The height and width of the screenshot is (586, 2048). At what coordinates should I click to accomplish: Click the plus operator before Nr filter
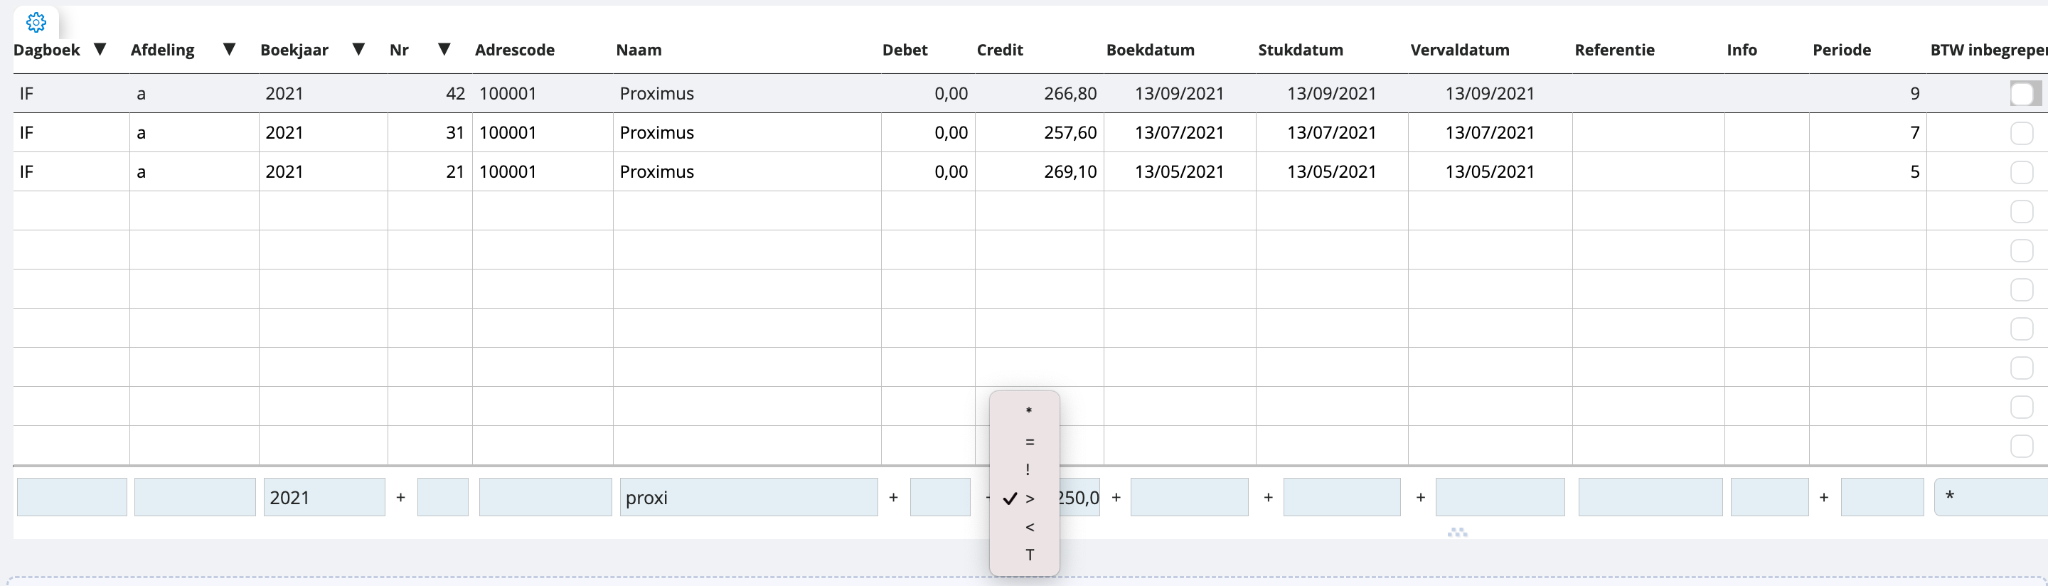pos(401,497)
